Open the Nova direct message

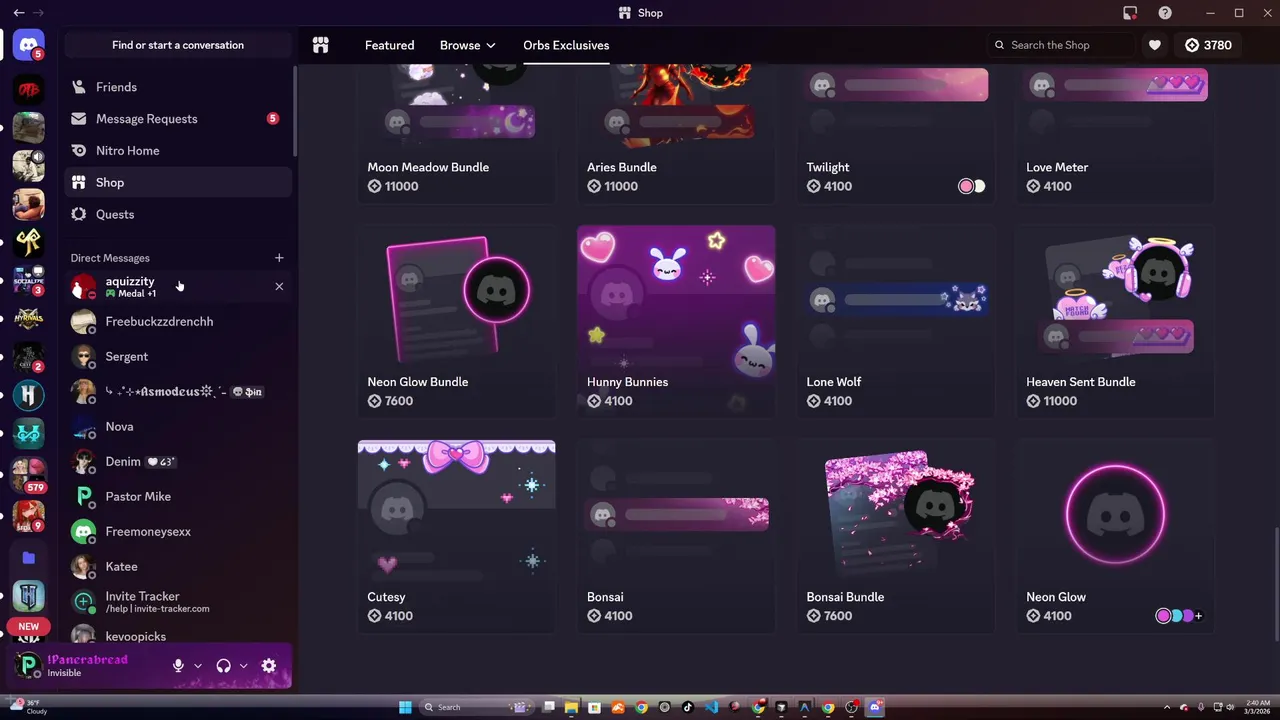point(178,427)
